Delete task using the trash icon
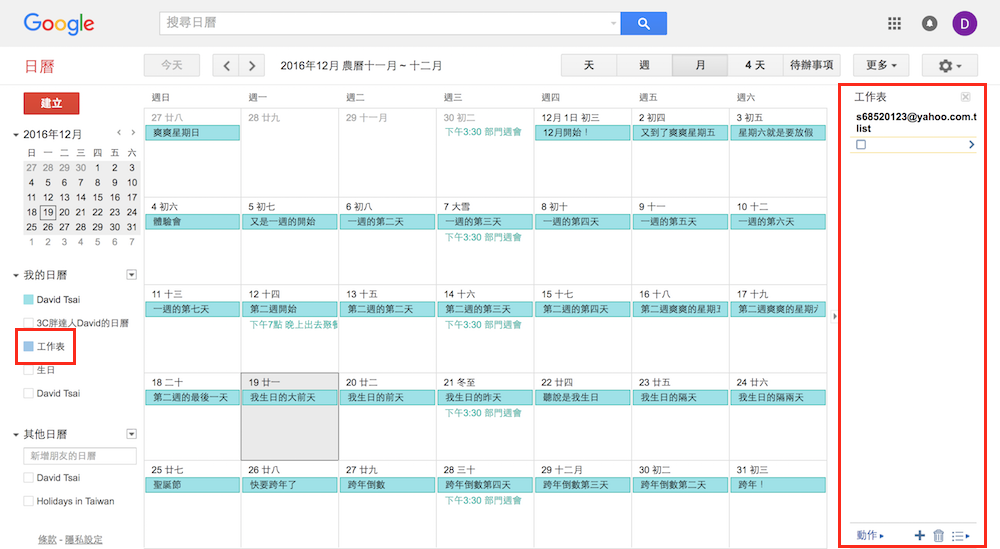1000x549 pixels. coord(938,536)
